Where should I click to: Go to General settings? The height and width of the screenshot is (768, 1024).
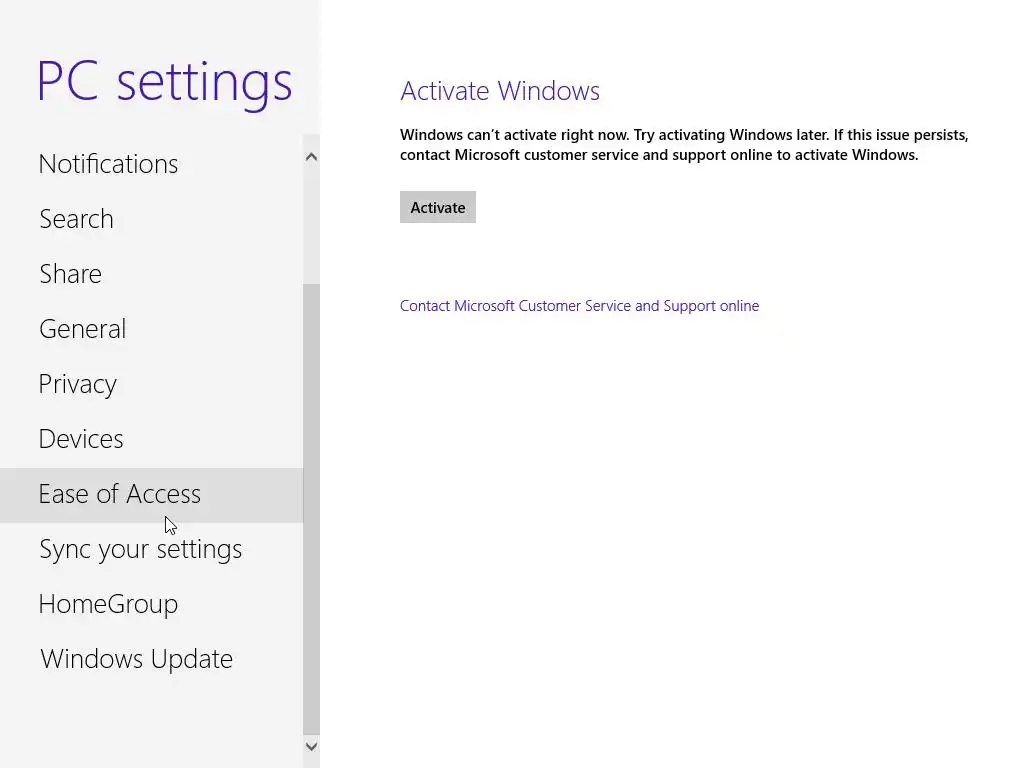coord(152,328)
